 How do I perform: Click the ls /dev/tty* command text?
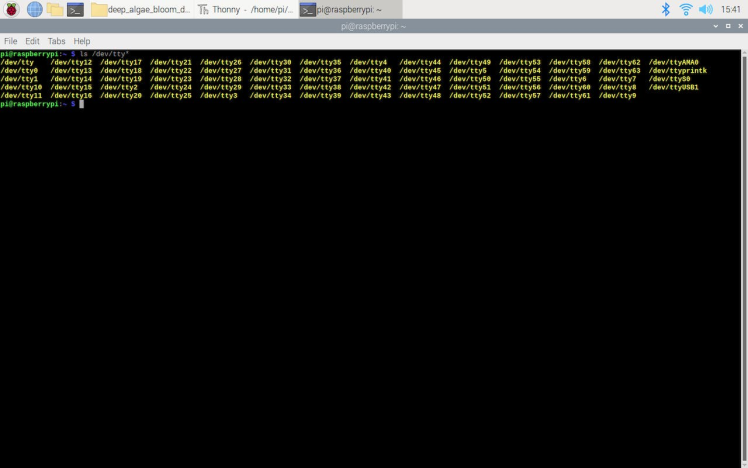(104, 54)
